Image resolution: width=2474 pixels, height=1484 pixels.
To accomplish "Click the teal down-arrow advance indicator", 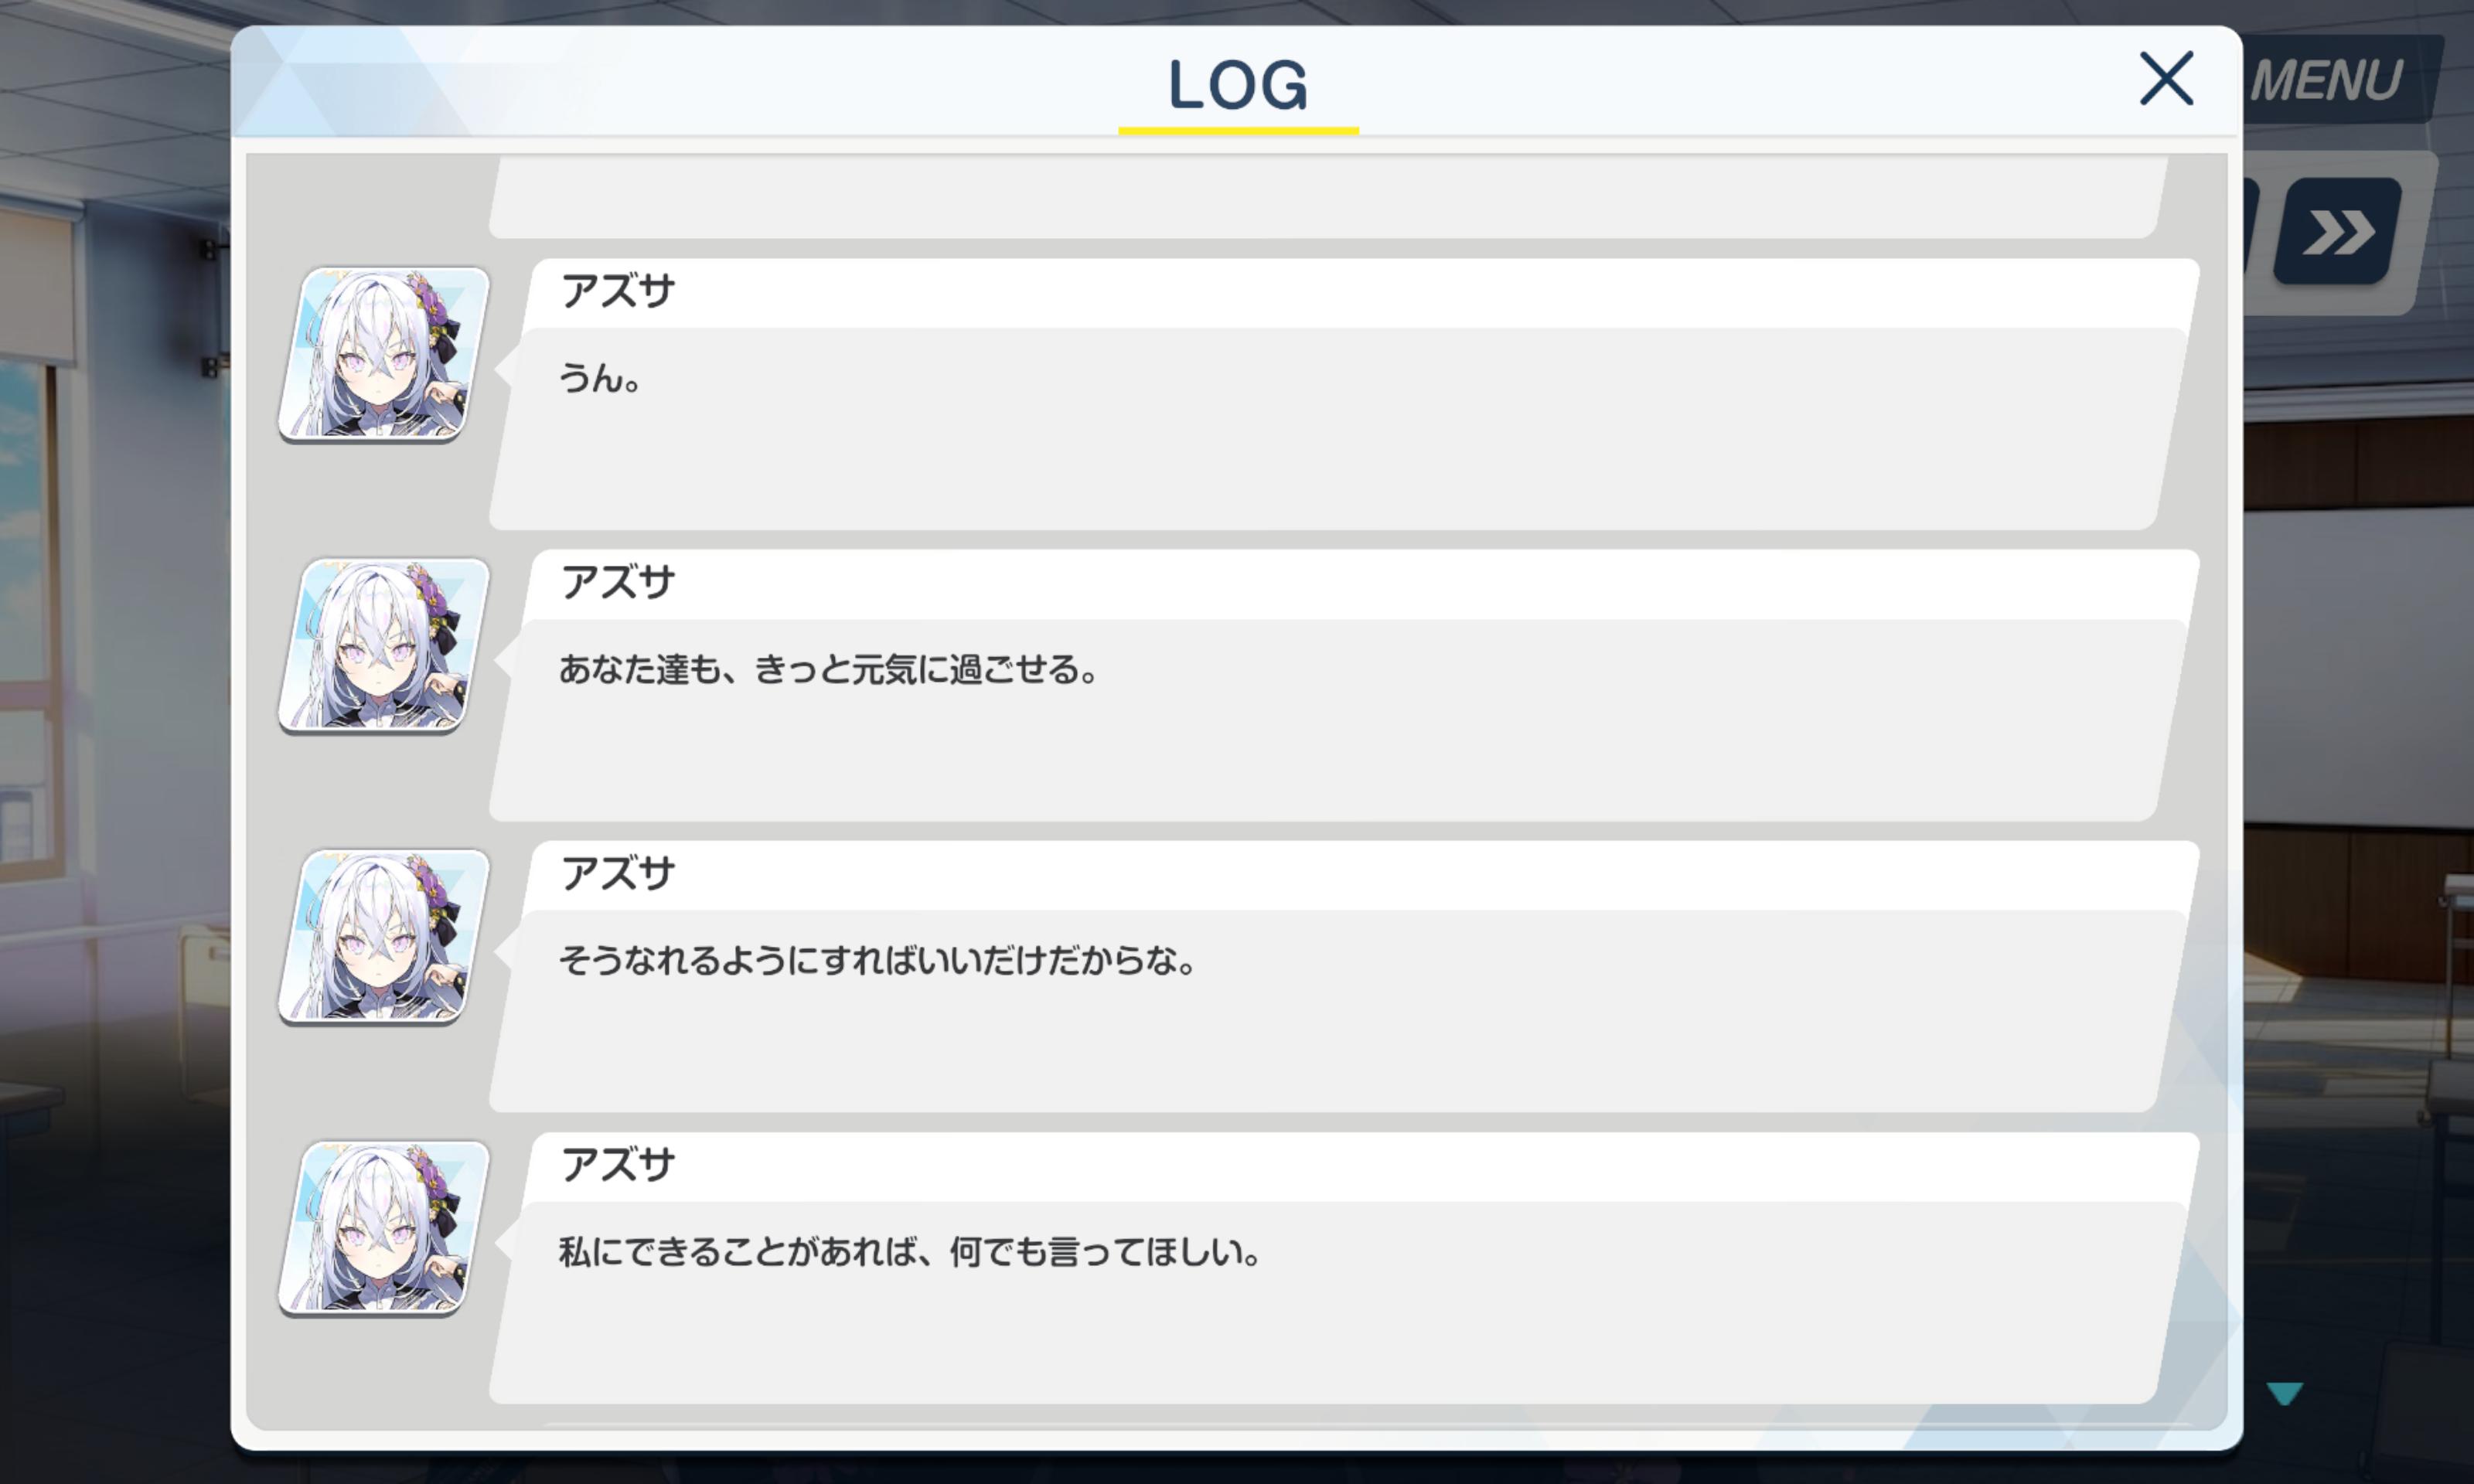I will click(x=2285, y=1393).
